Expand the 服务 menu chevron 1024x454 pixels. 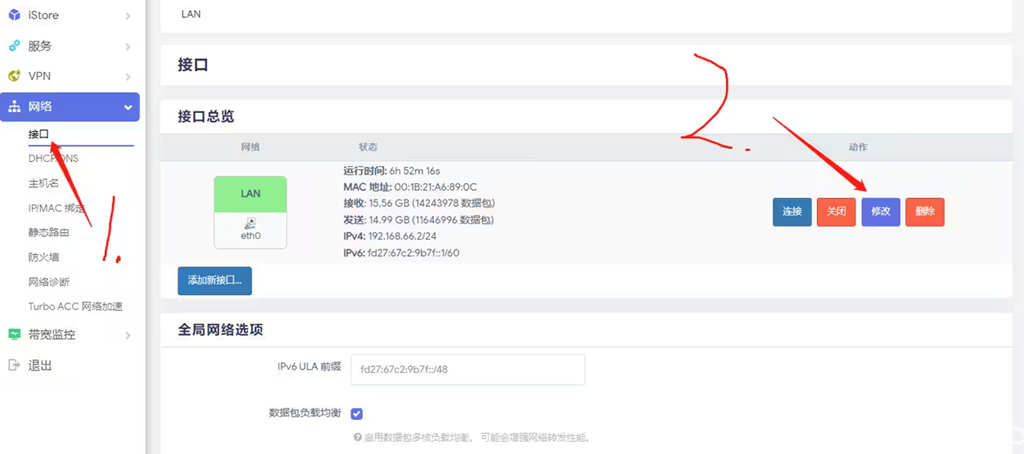[127, 46]
